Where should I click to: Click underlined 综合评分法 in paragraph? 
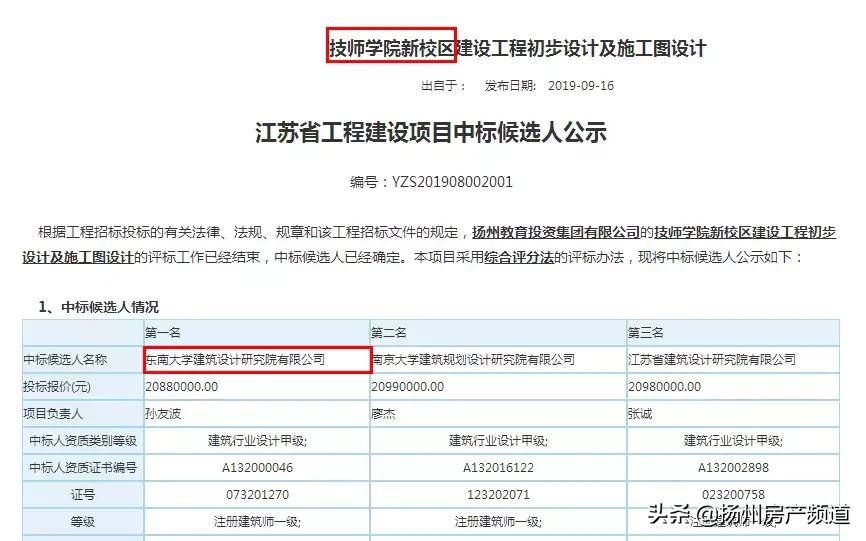[519, 257]
